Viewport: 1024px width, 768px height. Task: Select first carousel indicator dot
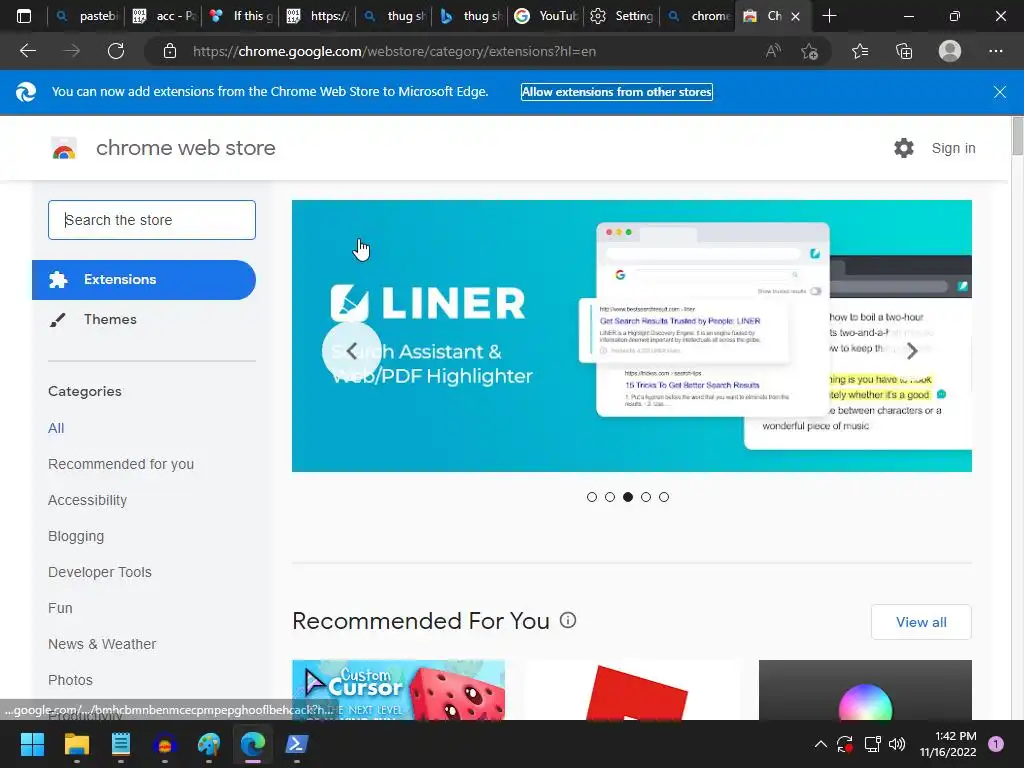click(592, 497)
